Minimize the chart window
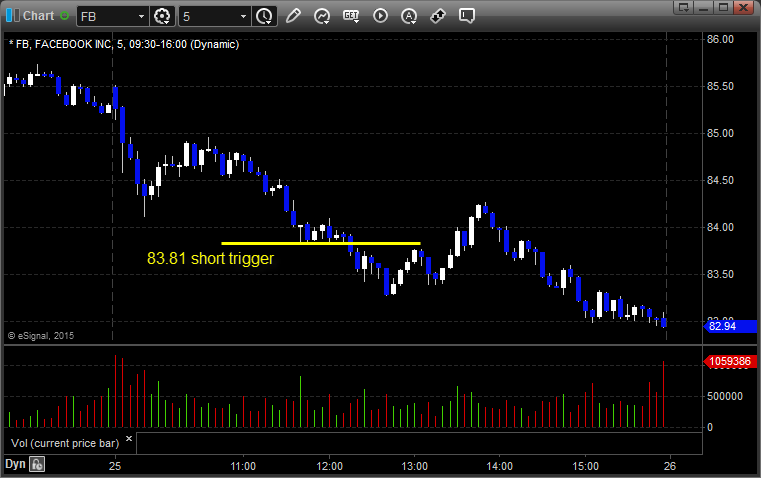Screen dimensions: 761x478 tap(704, 7)
